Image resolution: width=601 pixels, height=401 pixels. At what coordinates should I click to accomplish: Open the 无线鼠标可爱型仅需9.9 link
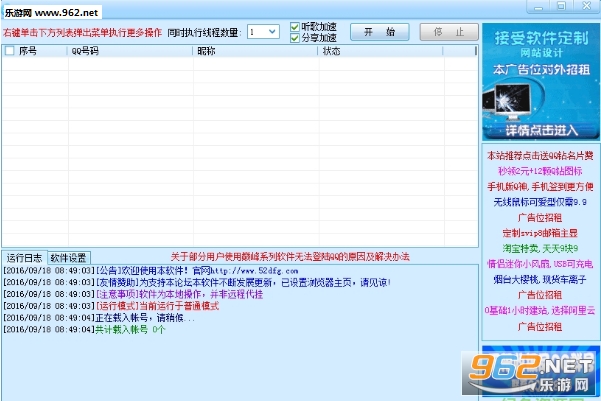[540, 202]
